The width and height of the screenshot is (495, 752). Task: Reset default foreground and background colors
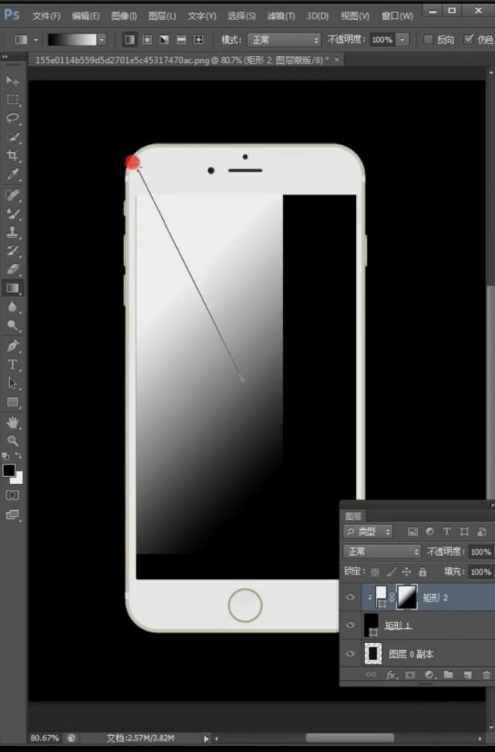click(x=6, y=456)
